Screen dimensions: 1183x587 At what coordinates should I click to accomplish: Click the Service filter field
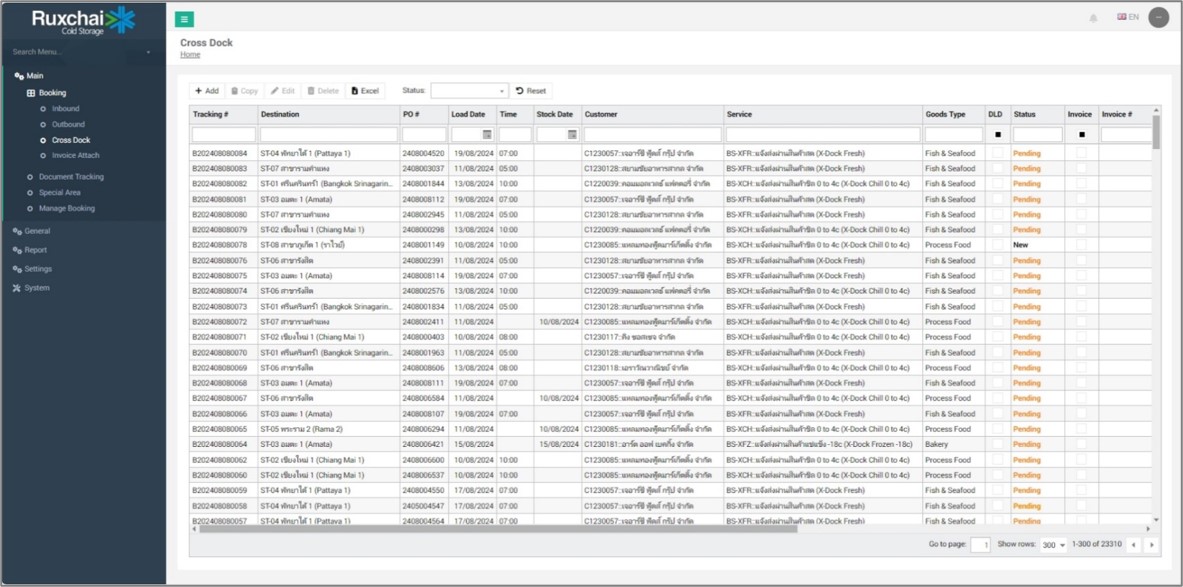(x=823, y=134)
